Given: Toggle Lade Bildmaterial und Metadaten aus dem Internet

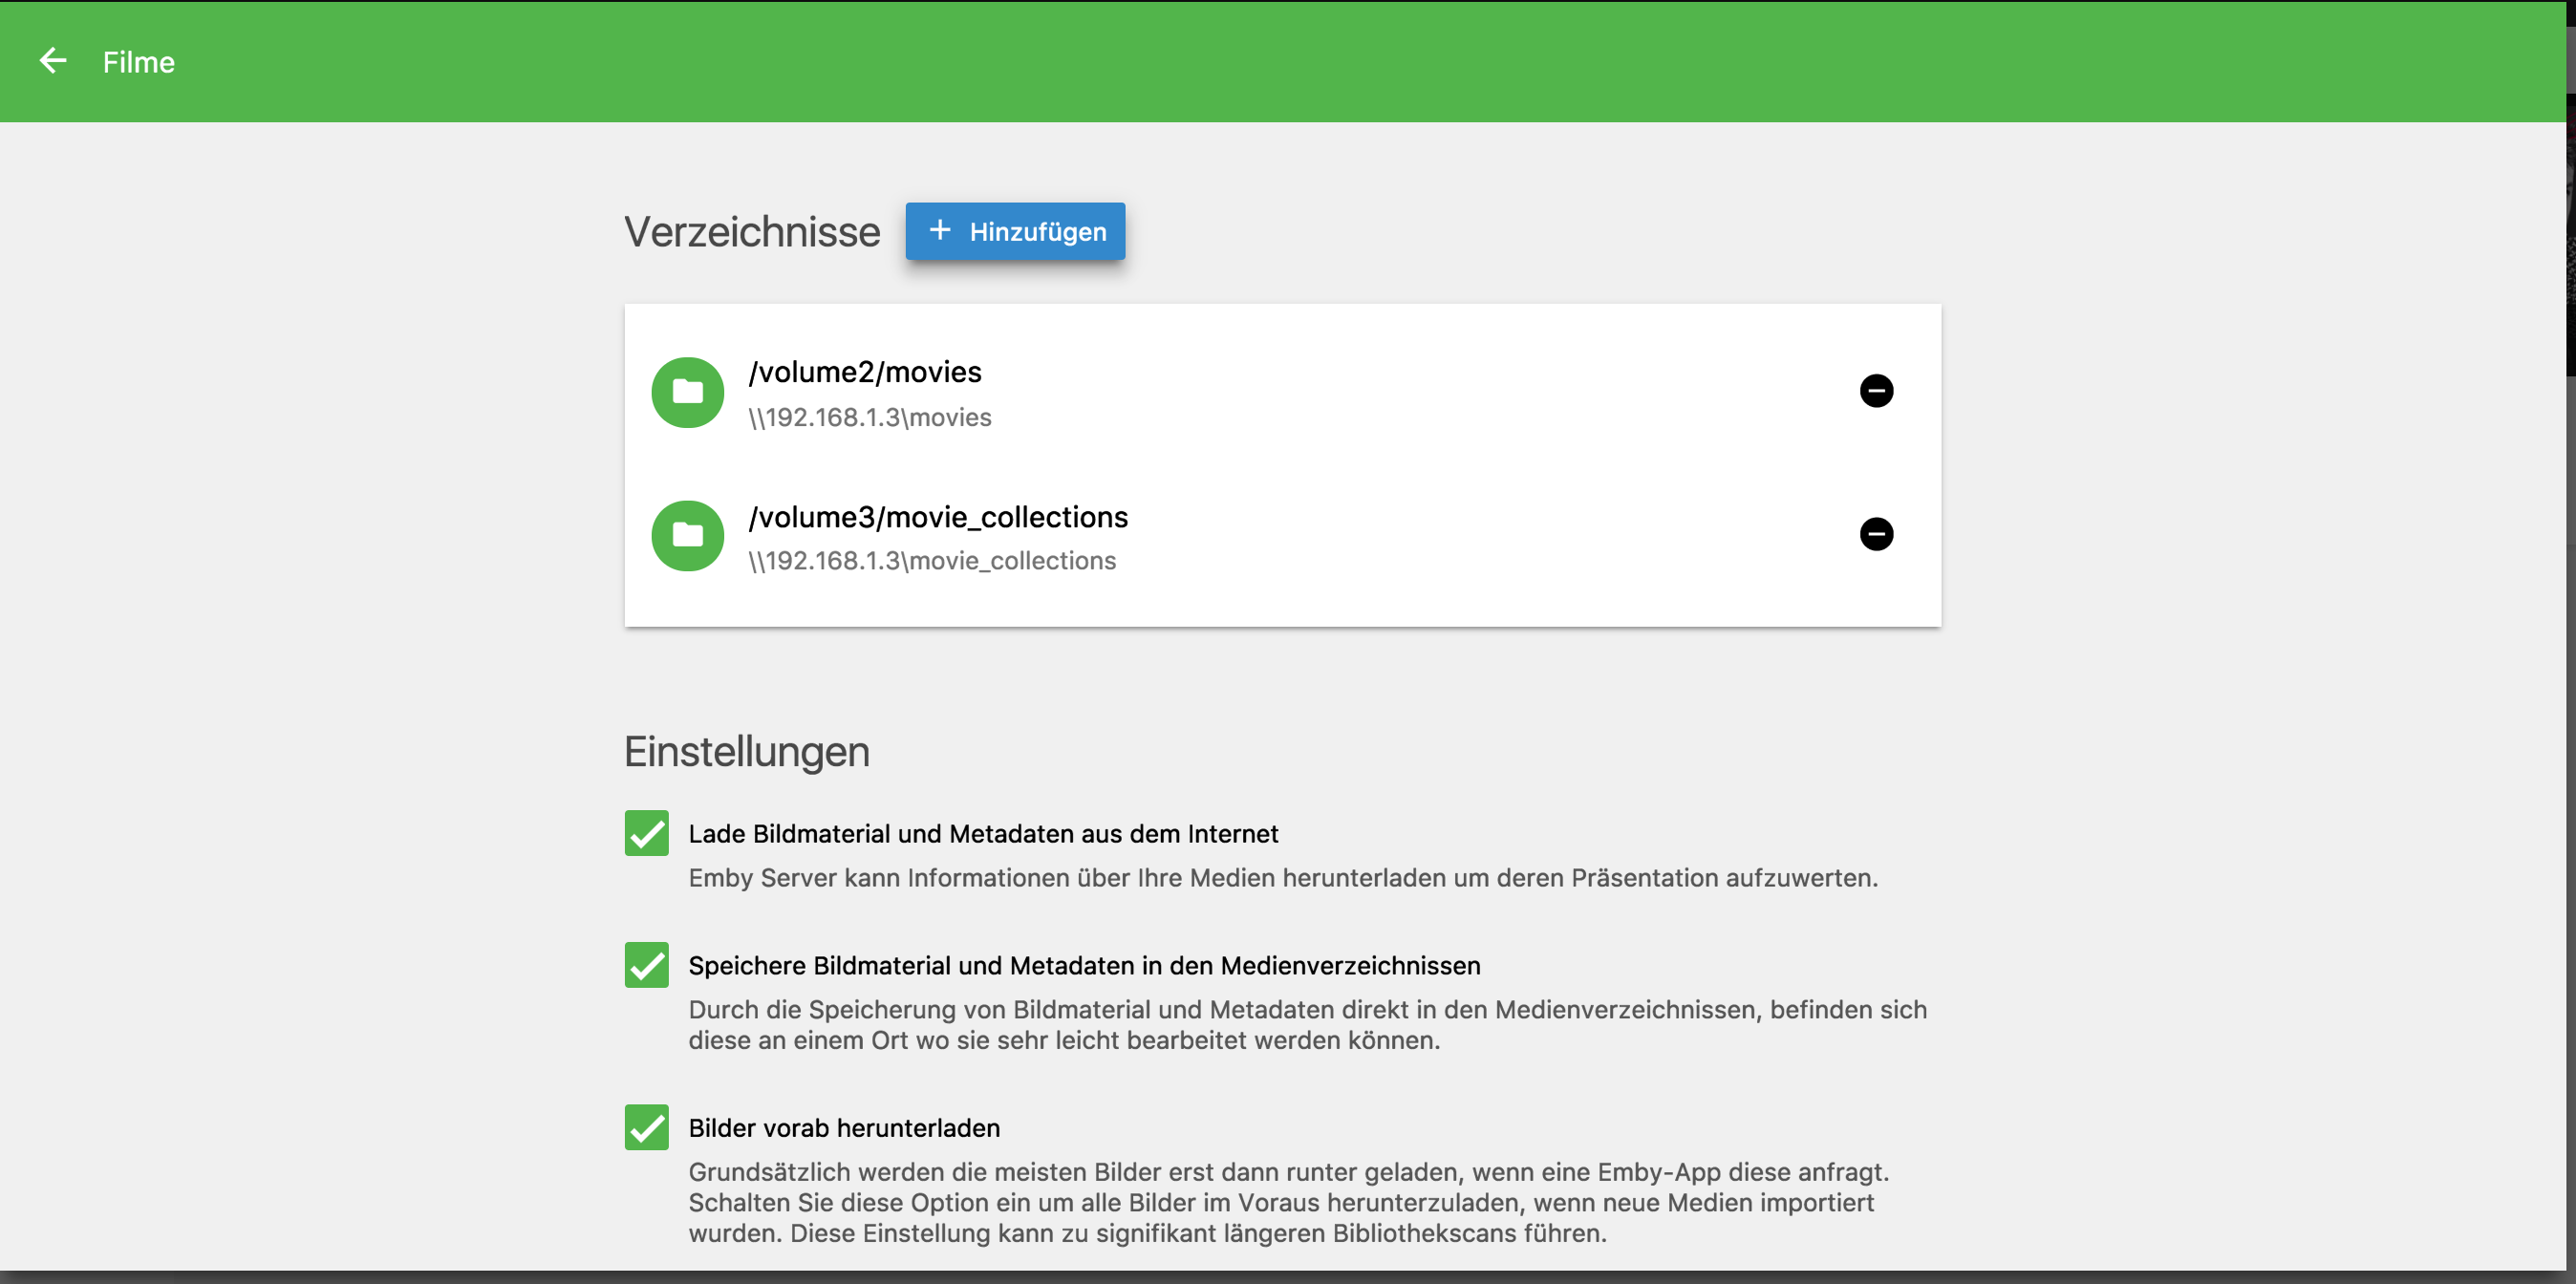Looking at the screenshot, I should 647,833.
